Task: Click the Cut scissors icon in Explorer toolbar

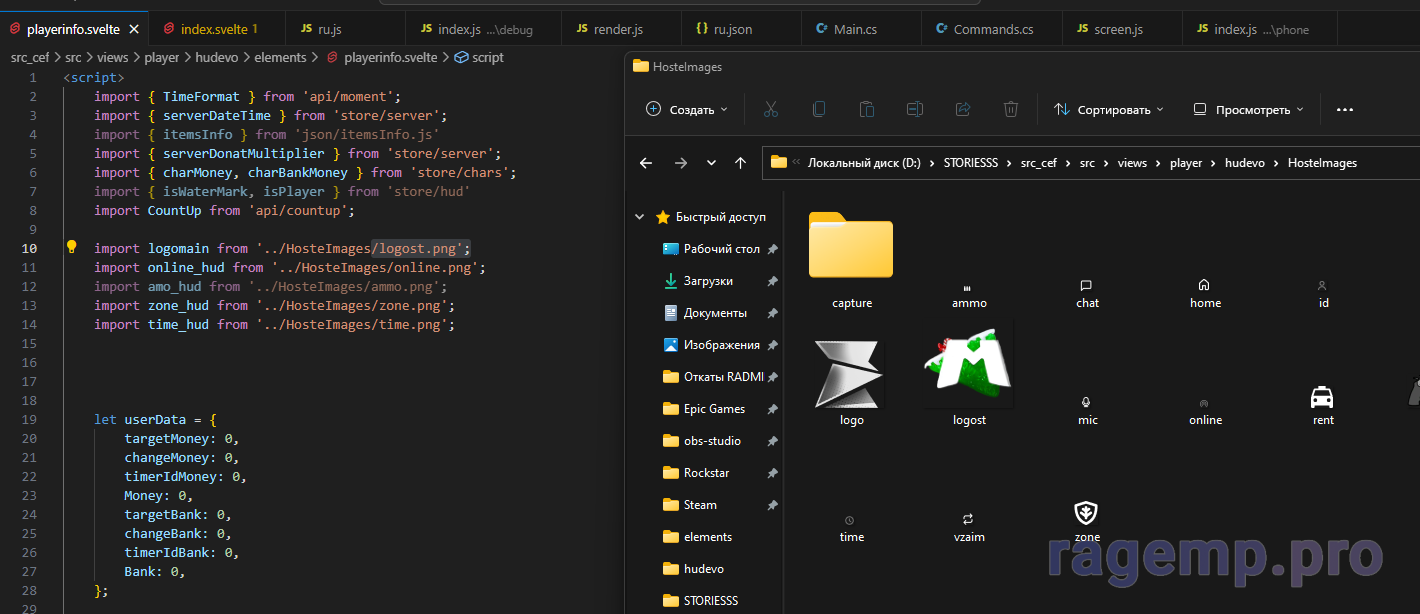Action: (x=770, y=110)
